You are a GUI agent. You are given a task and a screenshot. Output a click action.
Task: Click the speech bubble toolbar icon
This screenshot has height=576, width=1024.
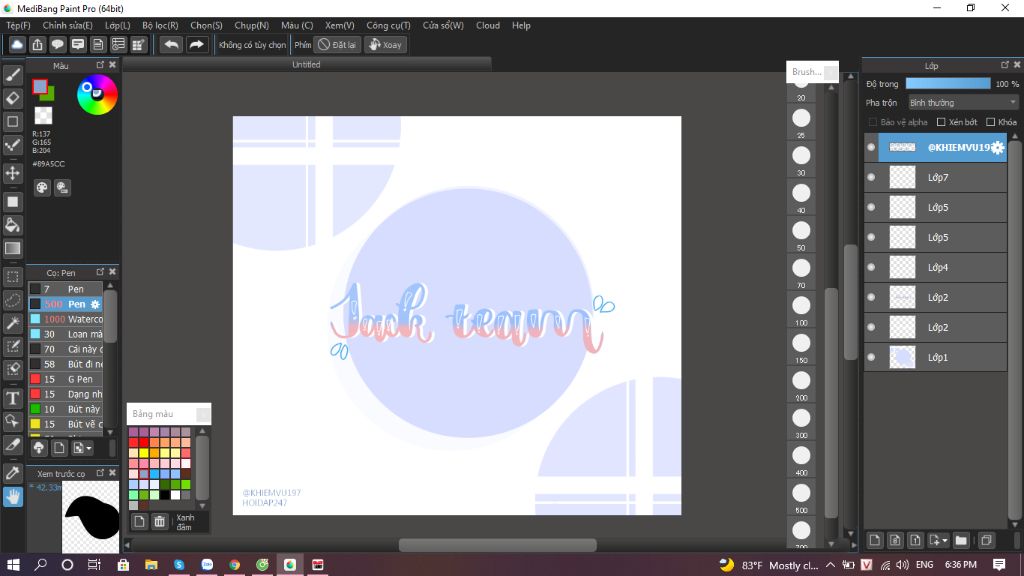[57, 44]
